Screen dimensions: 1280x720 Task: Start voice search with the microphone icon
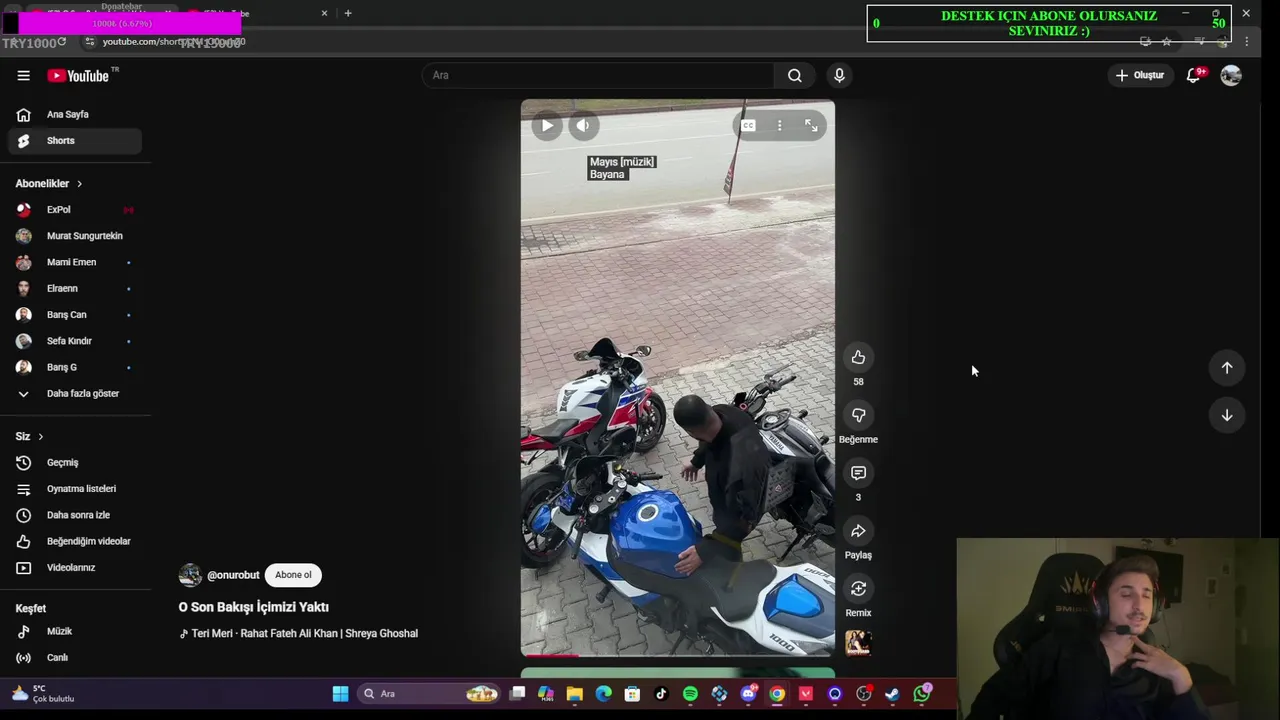(839, 75)
